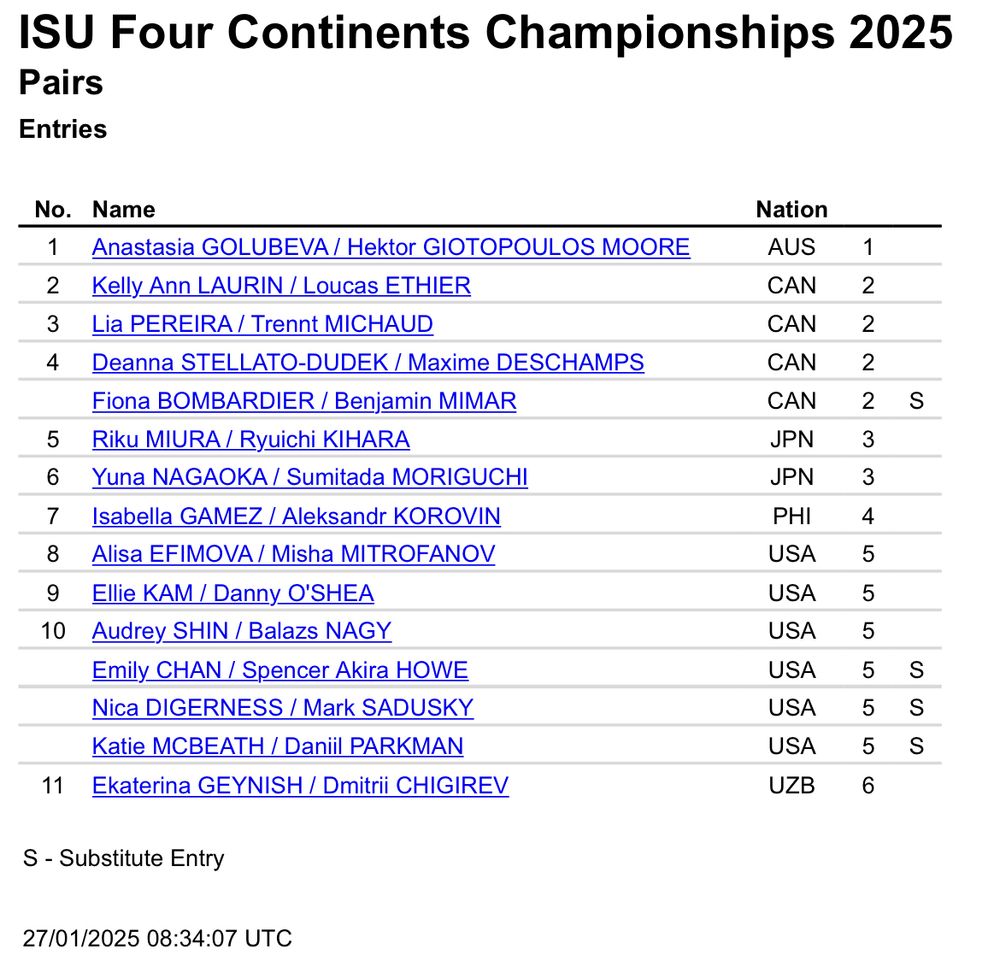
Task: Select Fiona BOMBARDIER / Benjamin MIMAR link
Action: [x=304, y=401]
